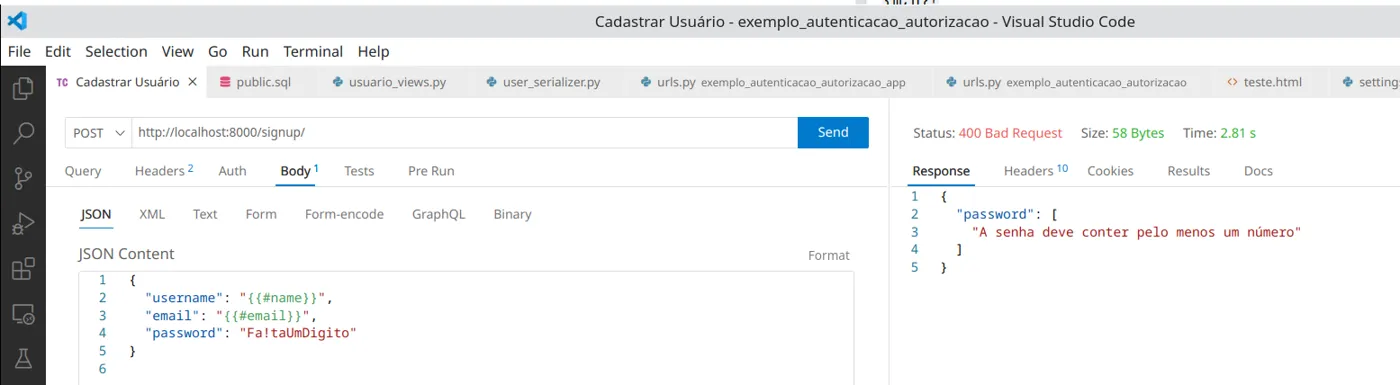
Task: Click the 58 Bytes size value
Action: (x=1139, y=132)
